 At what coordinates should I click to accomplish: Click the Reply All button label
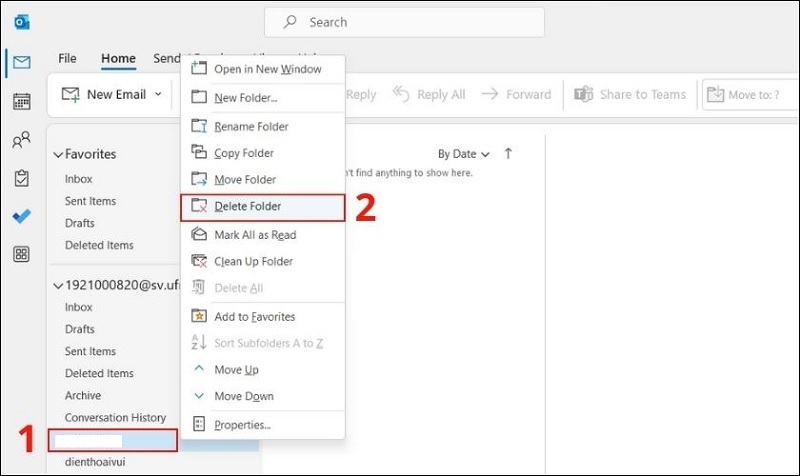(441, 94)
